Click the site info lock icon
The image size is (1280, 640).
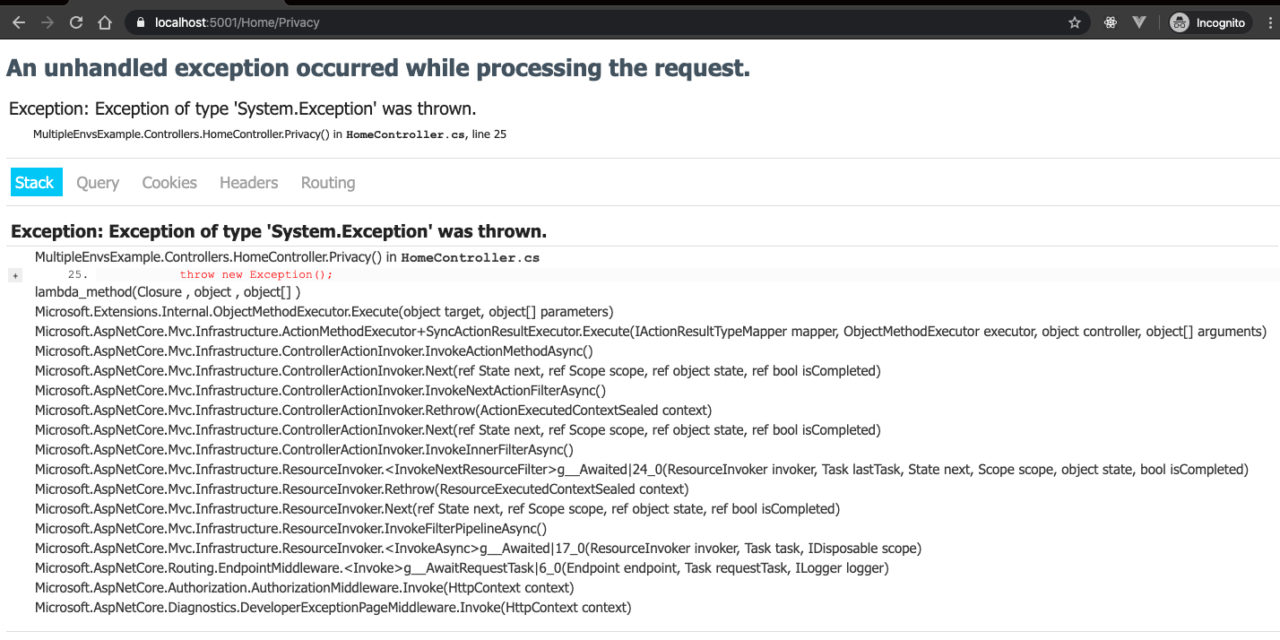tap(139, 22)
